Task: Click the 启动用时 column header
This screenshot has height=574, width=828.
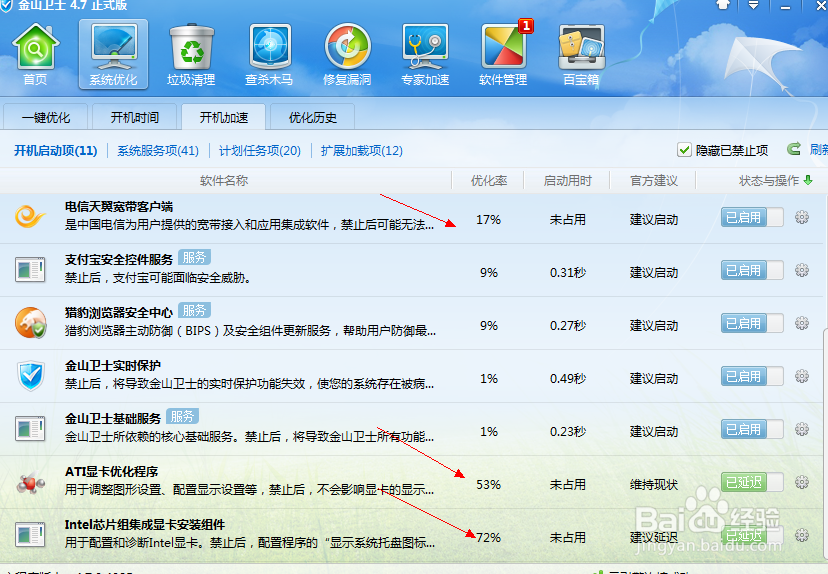Action: click(568, 181)
